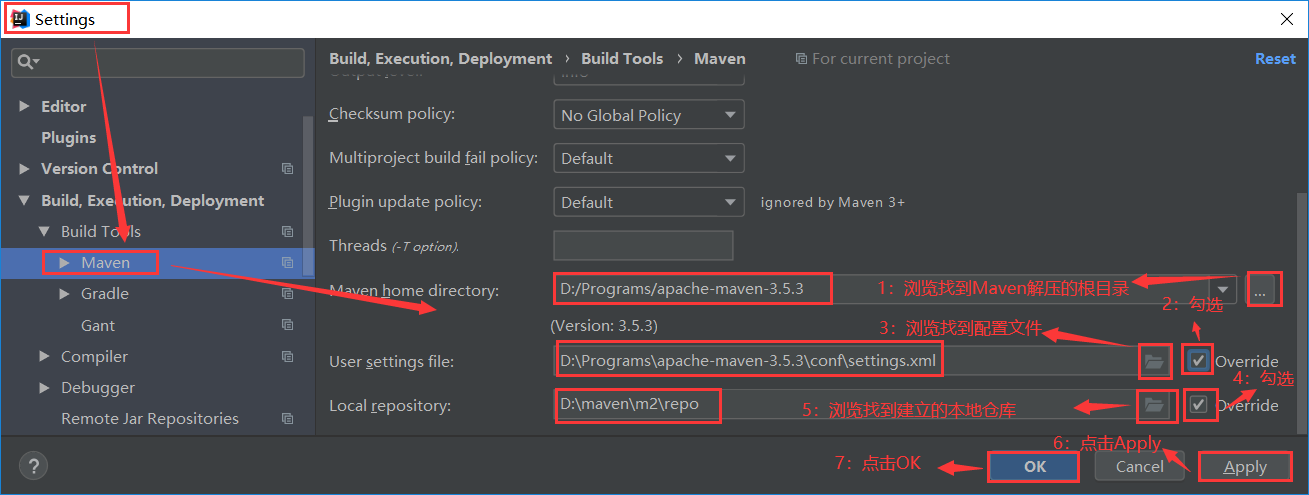
Task: Click project-level icon beside Remote Jar Repositories
Action: point(287,419)
